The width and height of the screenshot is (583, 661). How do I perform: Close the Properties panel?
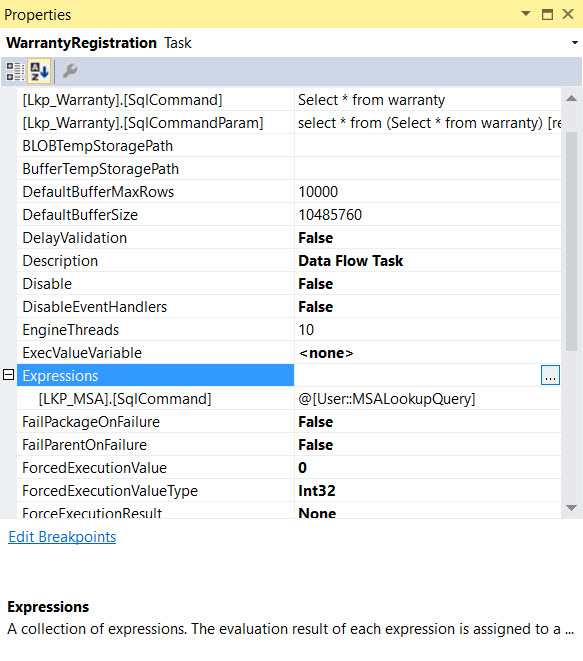568,14
